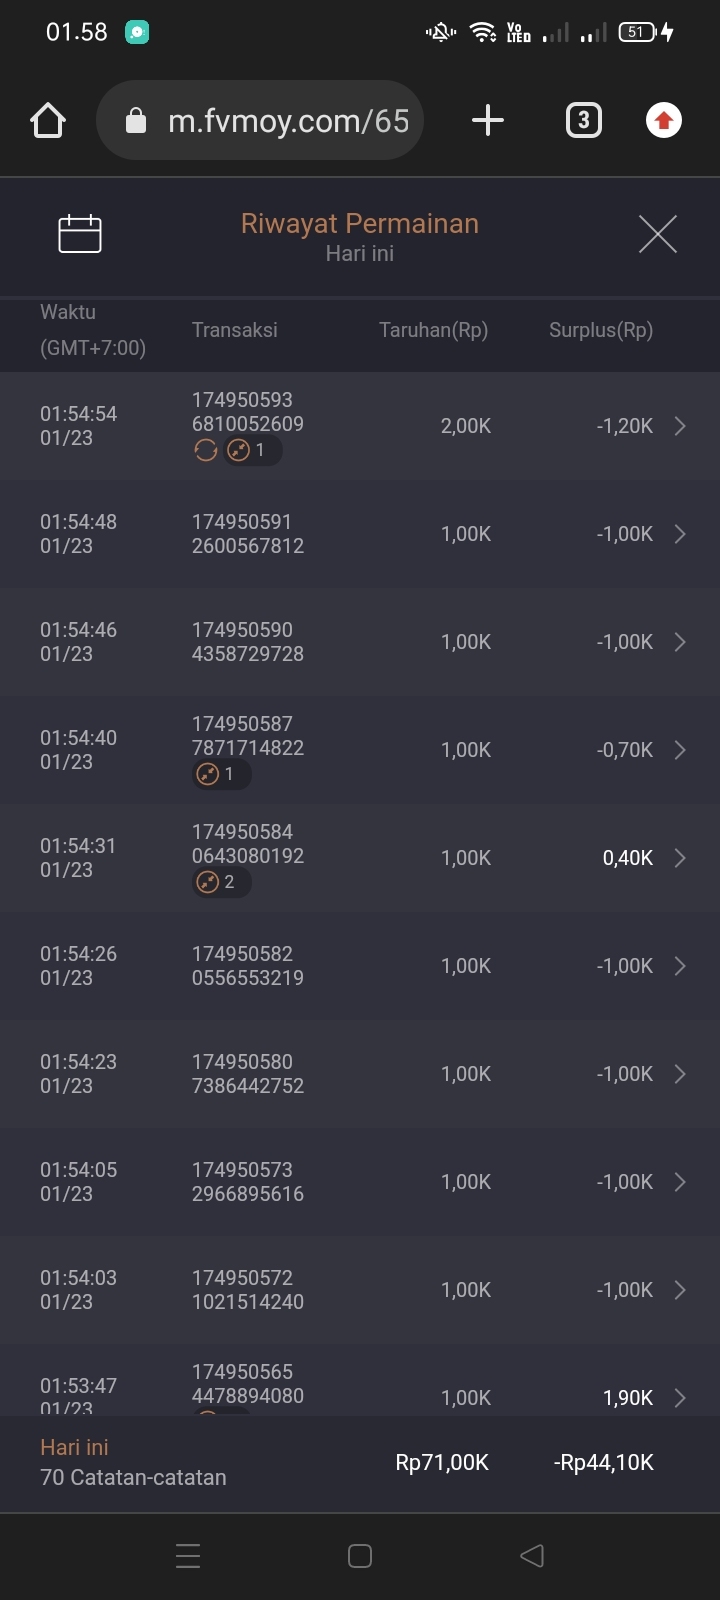Select transaction 174950573 2966895616
This screenshot has height=1600, width=720.
248,1182
